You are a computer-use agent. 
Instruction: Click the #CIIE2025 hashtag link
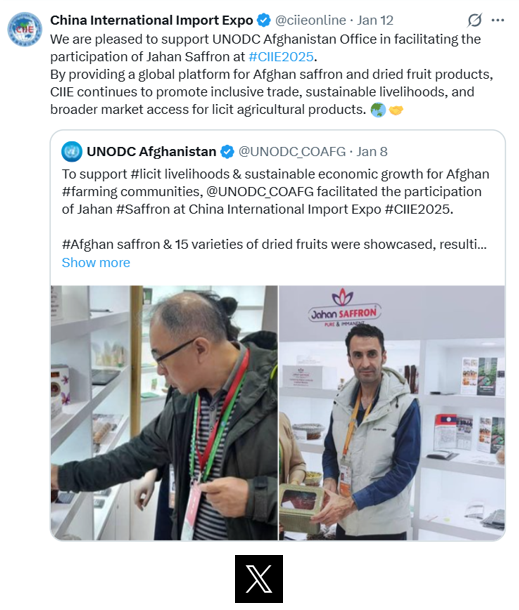[281, 57]
